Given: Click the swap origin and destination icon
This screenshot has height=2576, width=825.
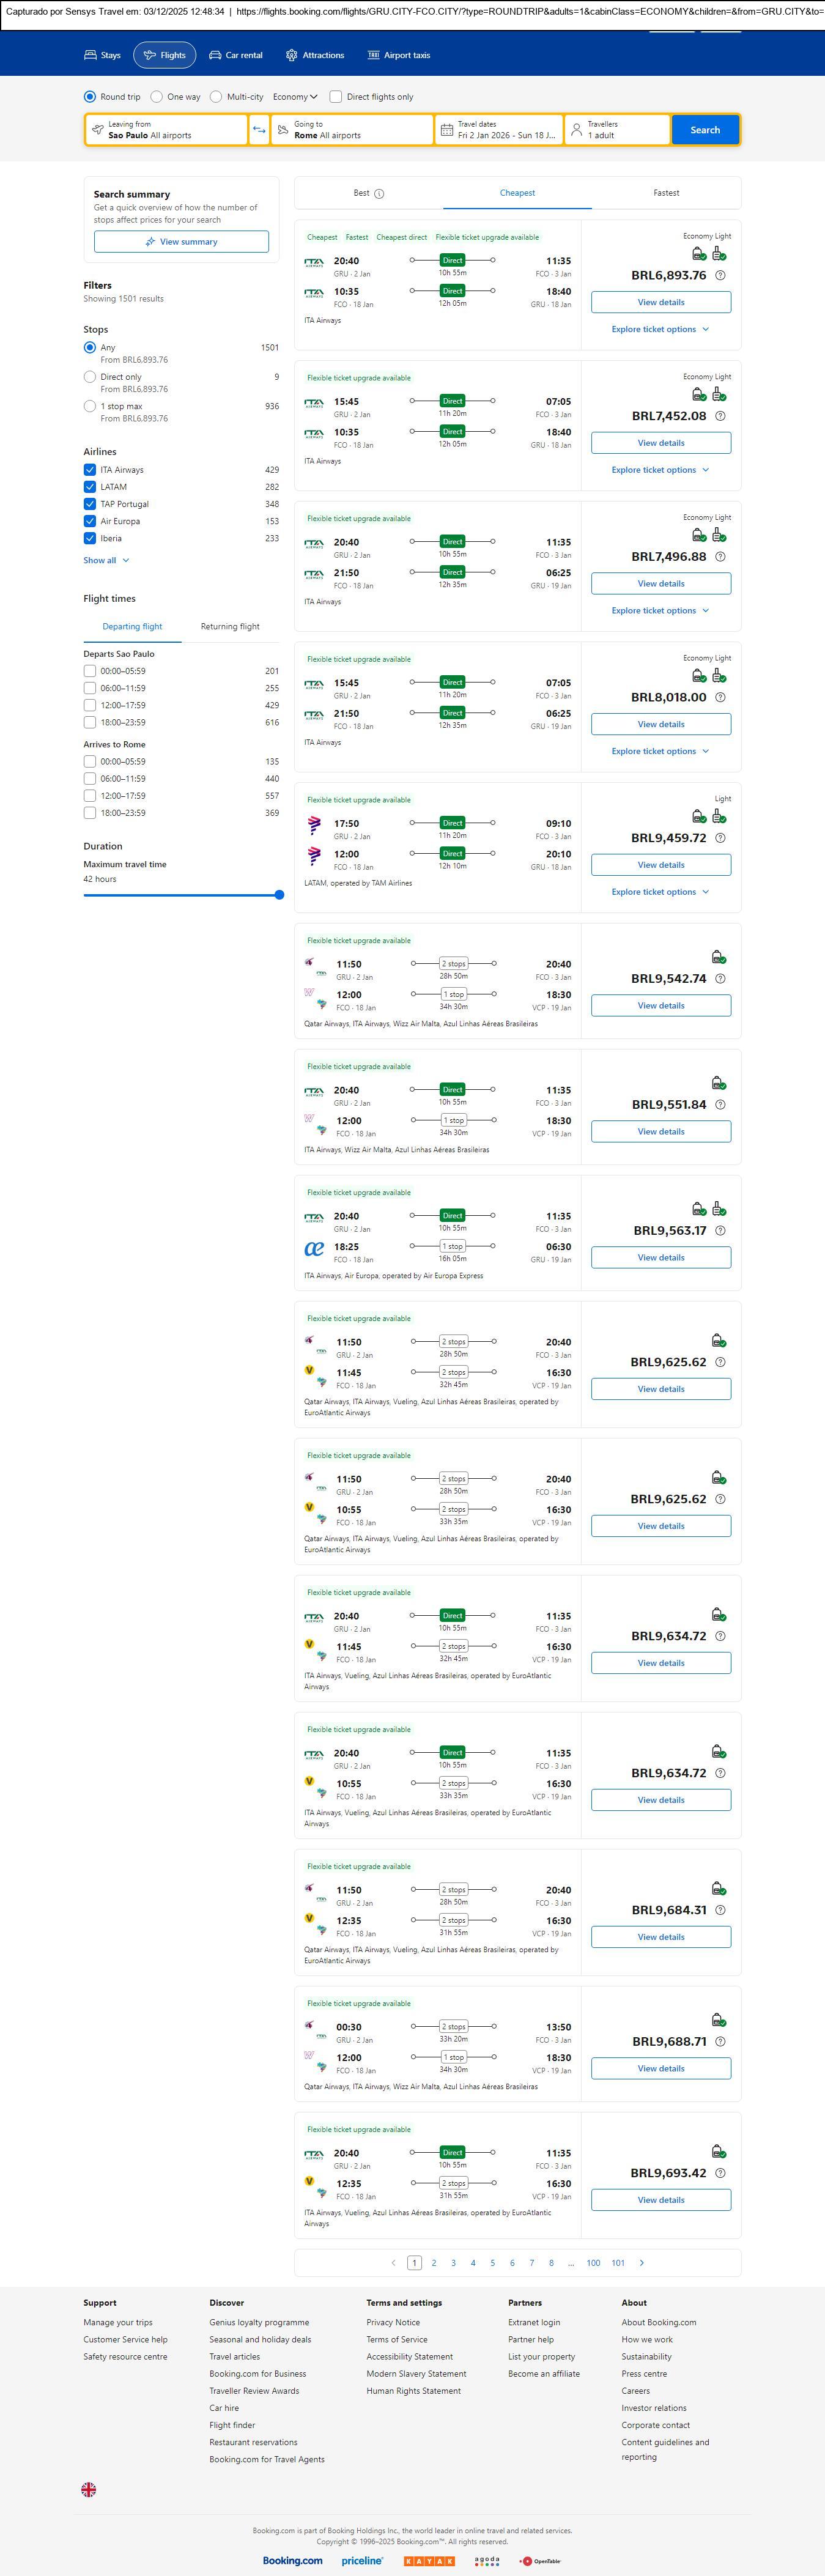Looking at the screenshot, I should [x=259, y=130].
